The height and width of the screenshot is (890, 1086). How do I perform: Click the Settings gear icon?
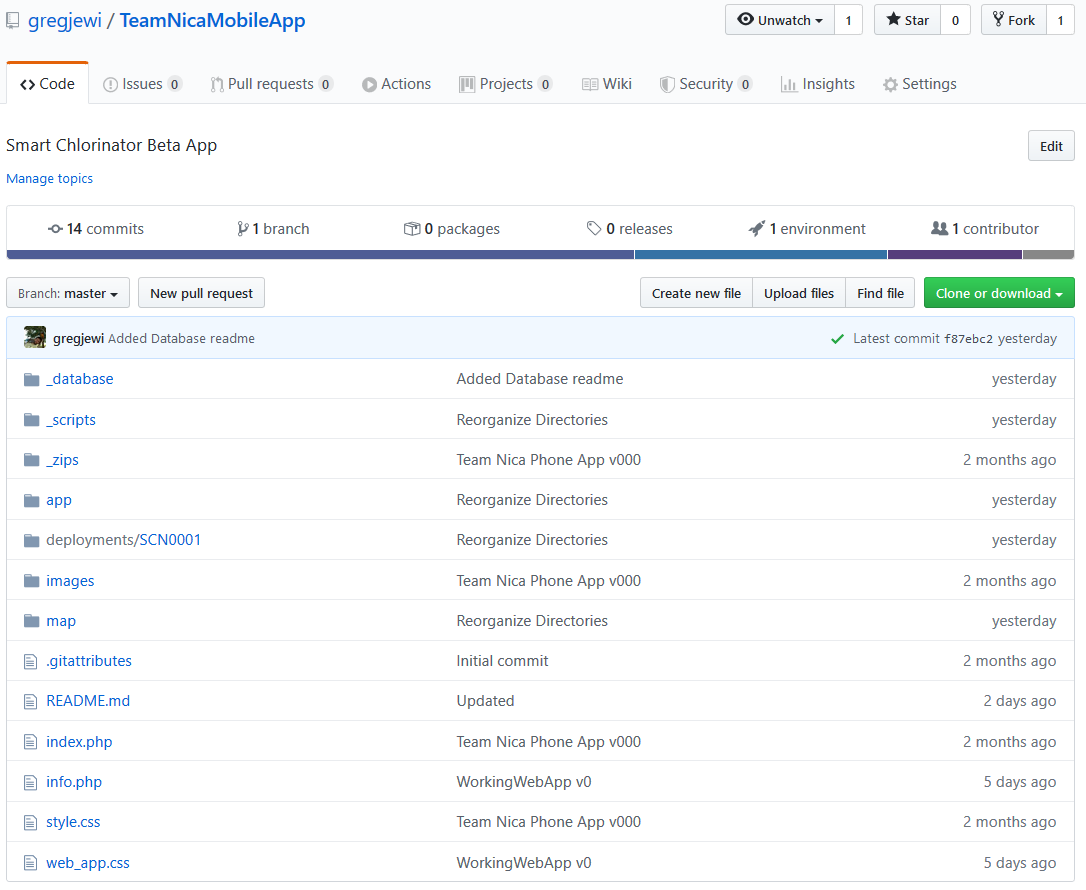pyautogui.click(x=890, y=84)
